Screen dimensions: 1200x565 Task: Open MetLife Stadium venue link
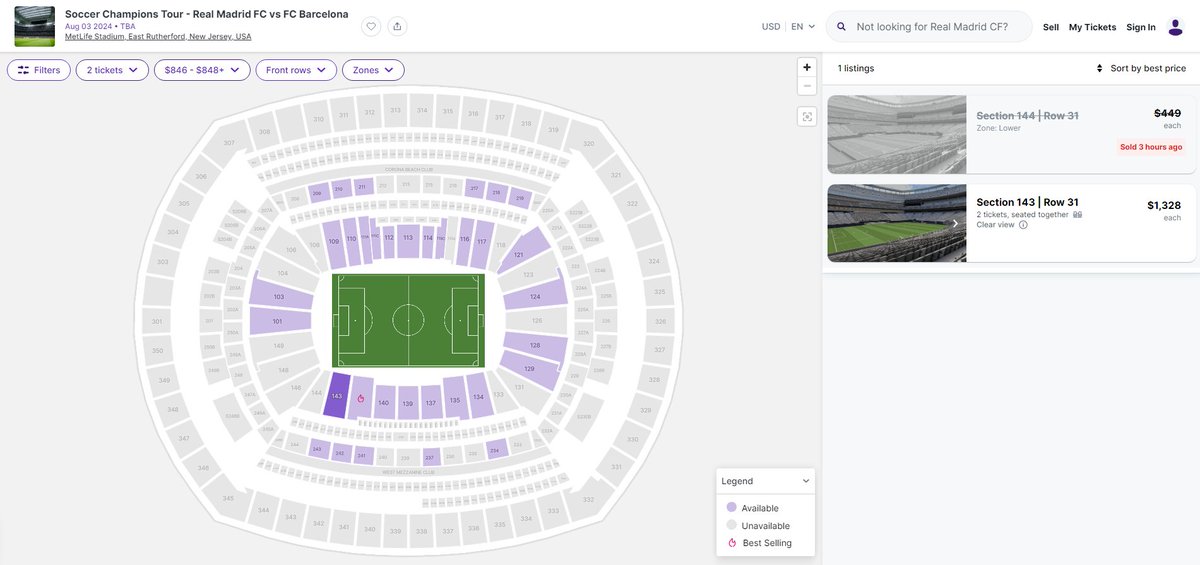[158, 36]
